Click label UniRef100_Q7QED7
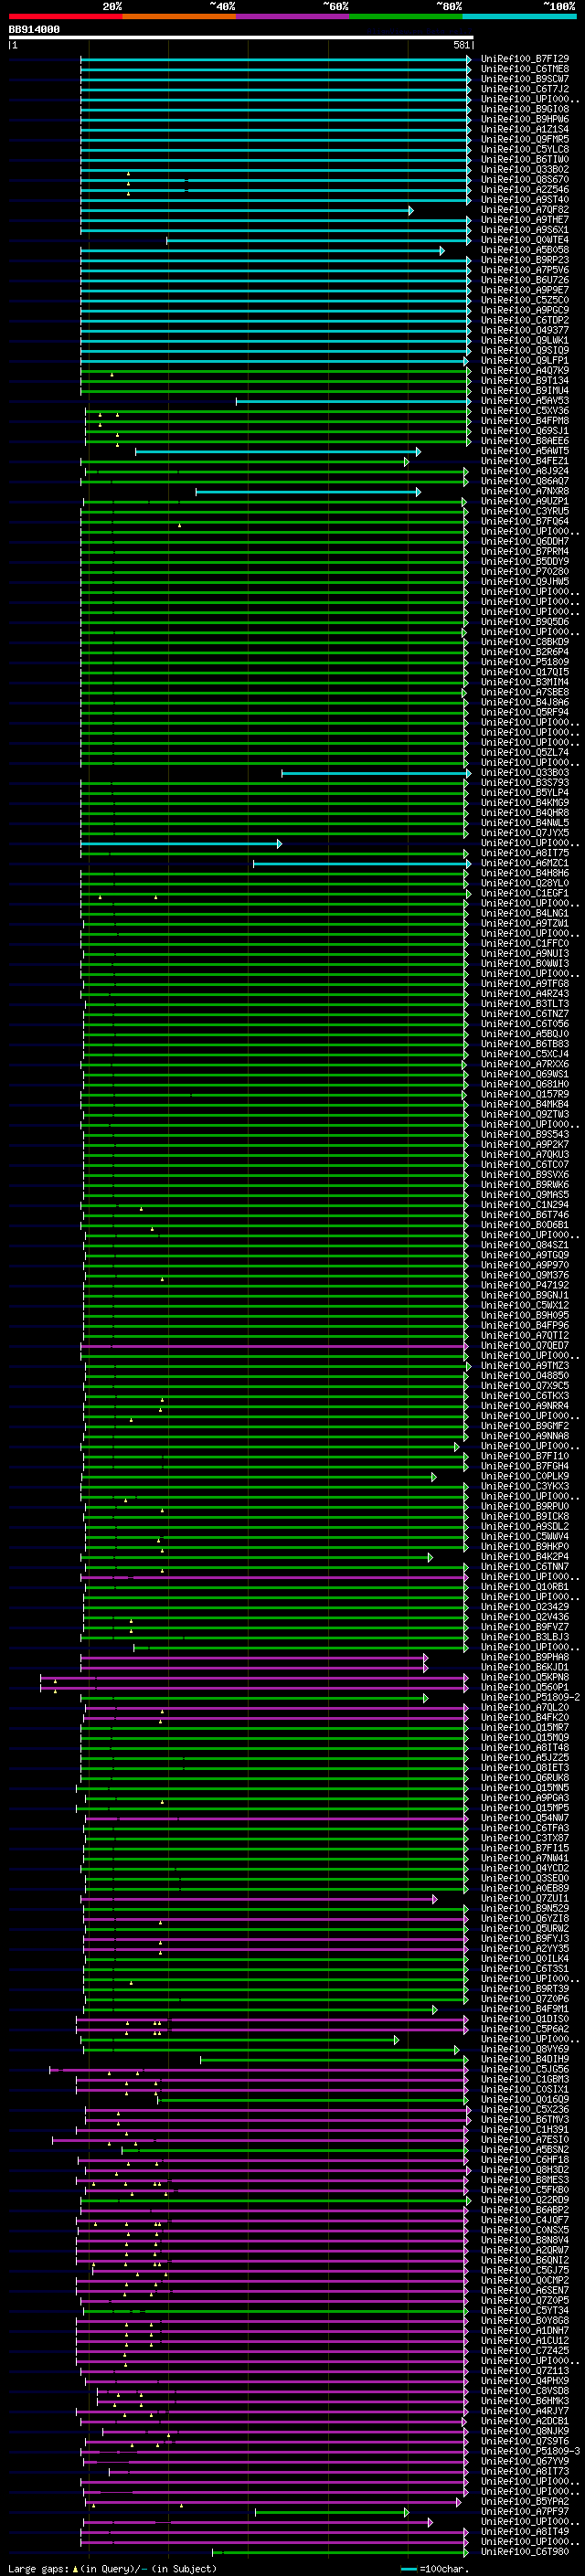The width and height of the screenshot is (585, 2576). point(525,1345)
